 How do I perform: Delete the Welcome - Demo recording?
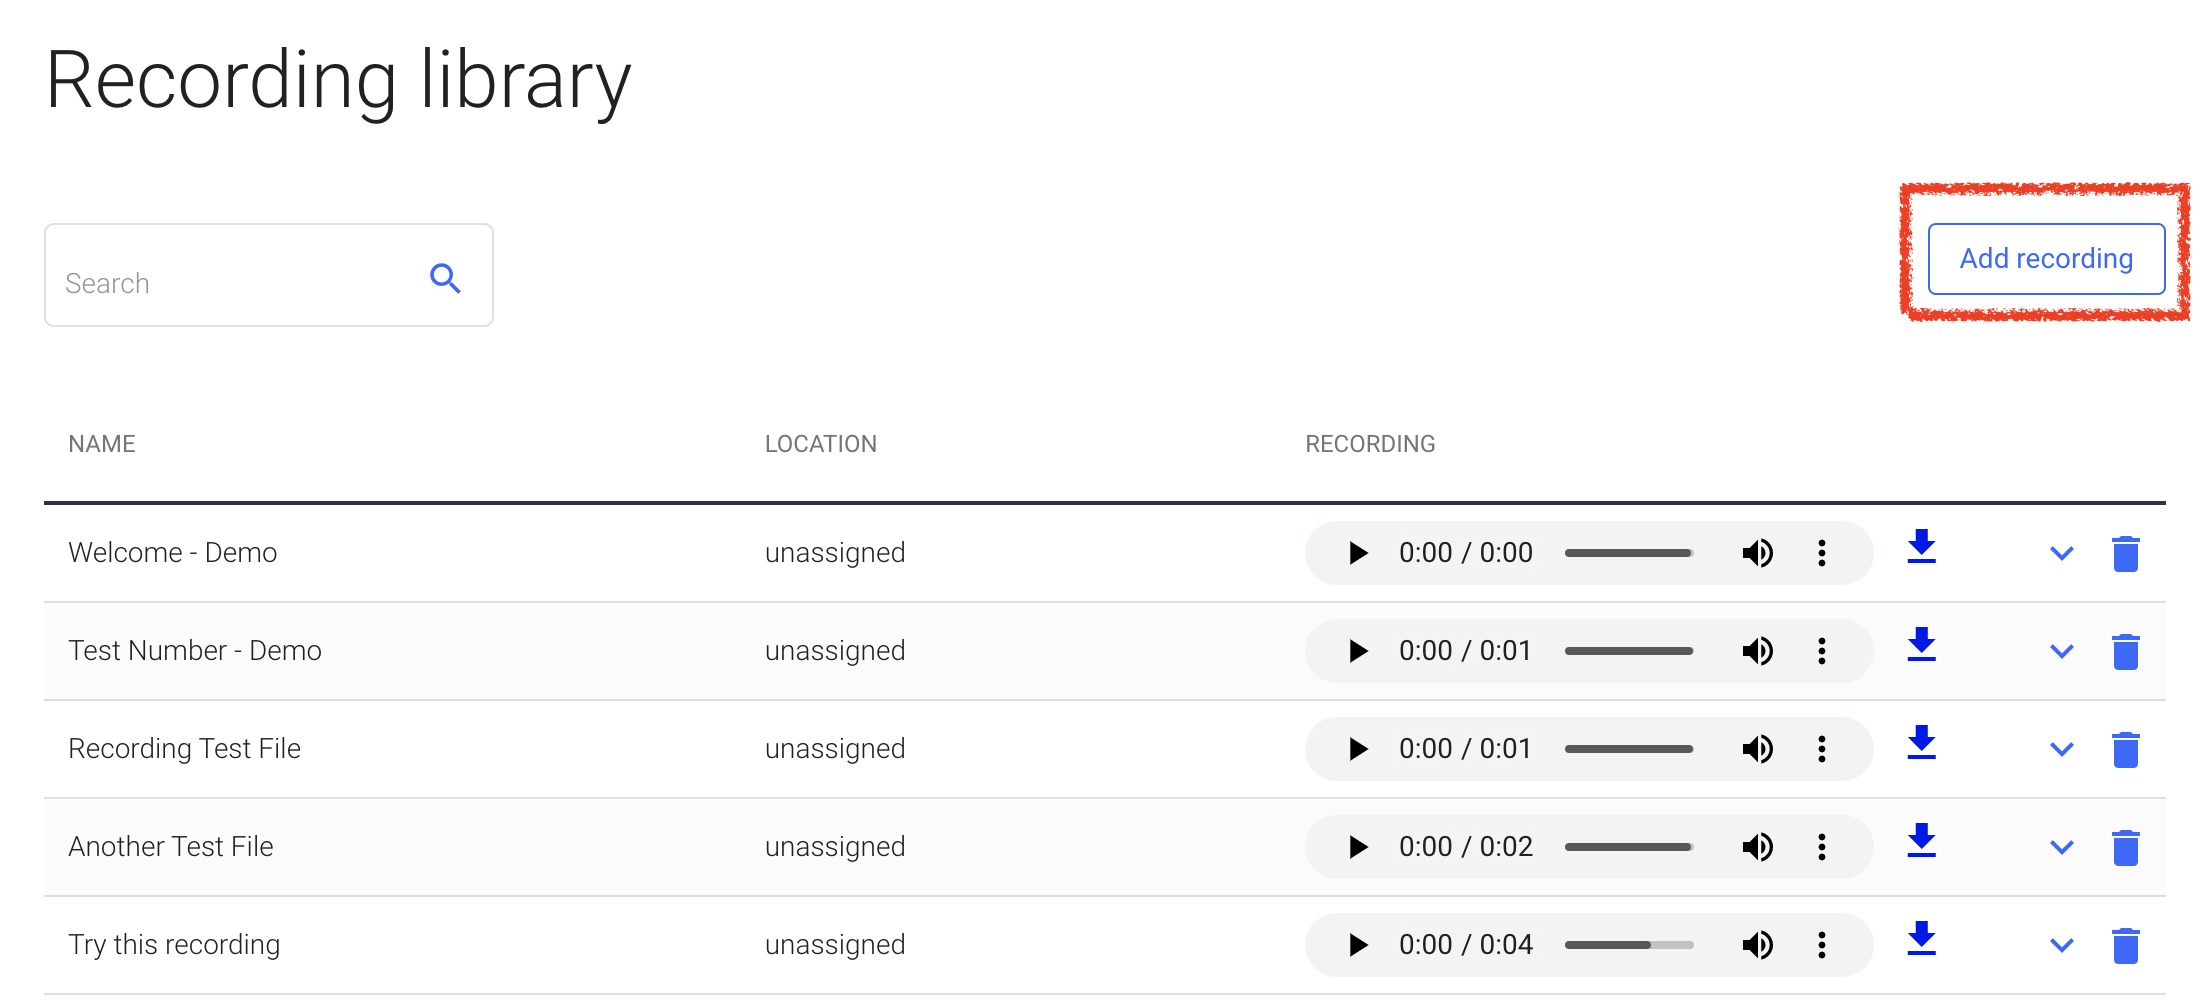click(x=2125, y=553)
